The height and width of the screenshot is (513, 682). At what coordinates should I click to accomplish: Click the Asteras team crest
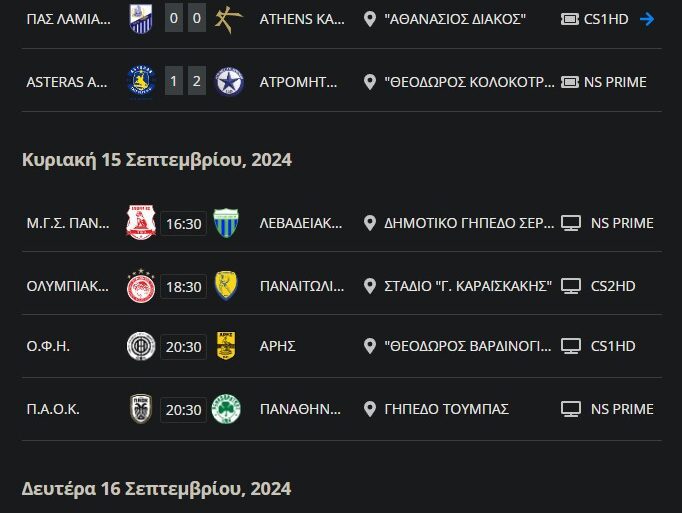click(x=142, y=82)
